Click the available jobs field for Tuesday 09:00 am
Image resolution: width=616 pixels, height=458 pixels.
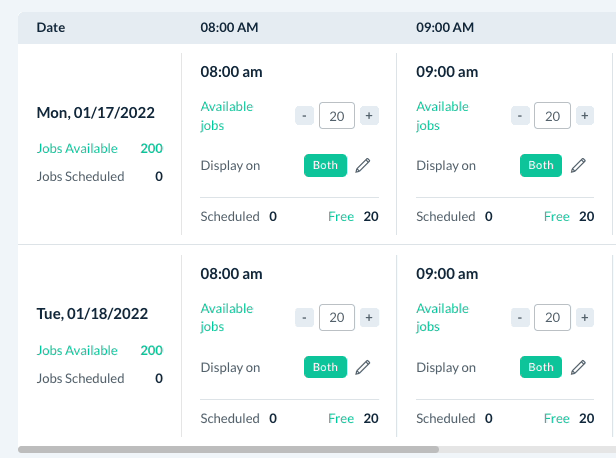click(553, 318)
